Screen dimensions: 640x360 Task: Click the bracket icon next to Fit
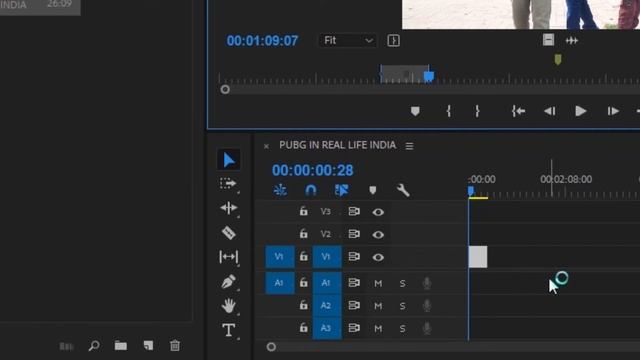393,40
